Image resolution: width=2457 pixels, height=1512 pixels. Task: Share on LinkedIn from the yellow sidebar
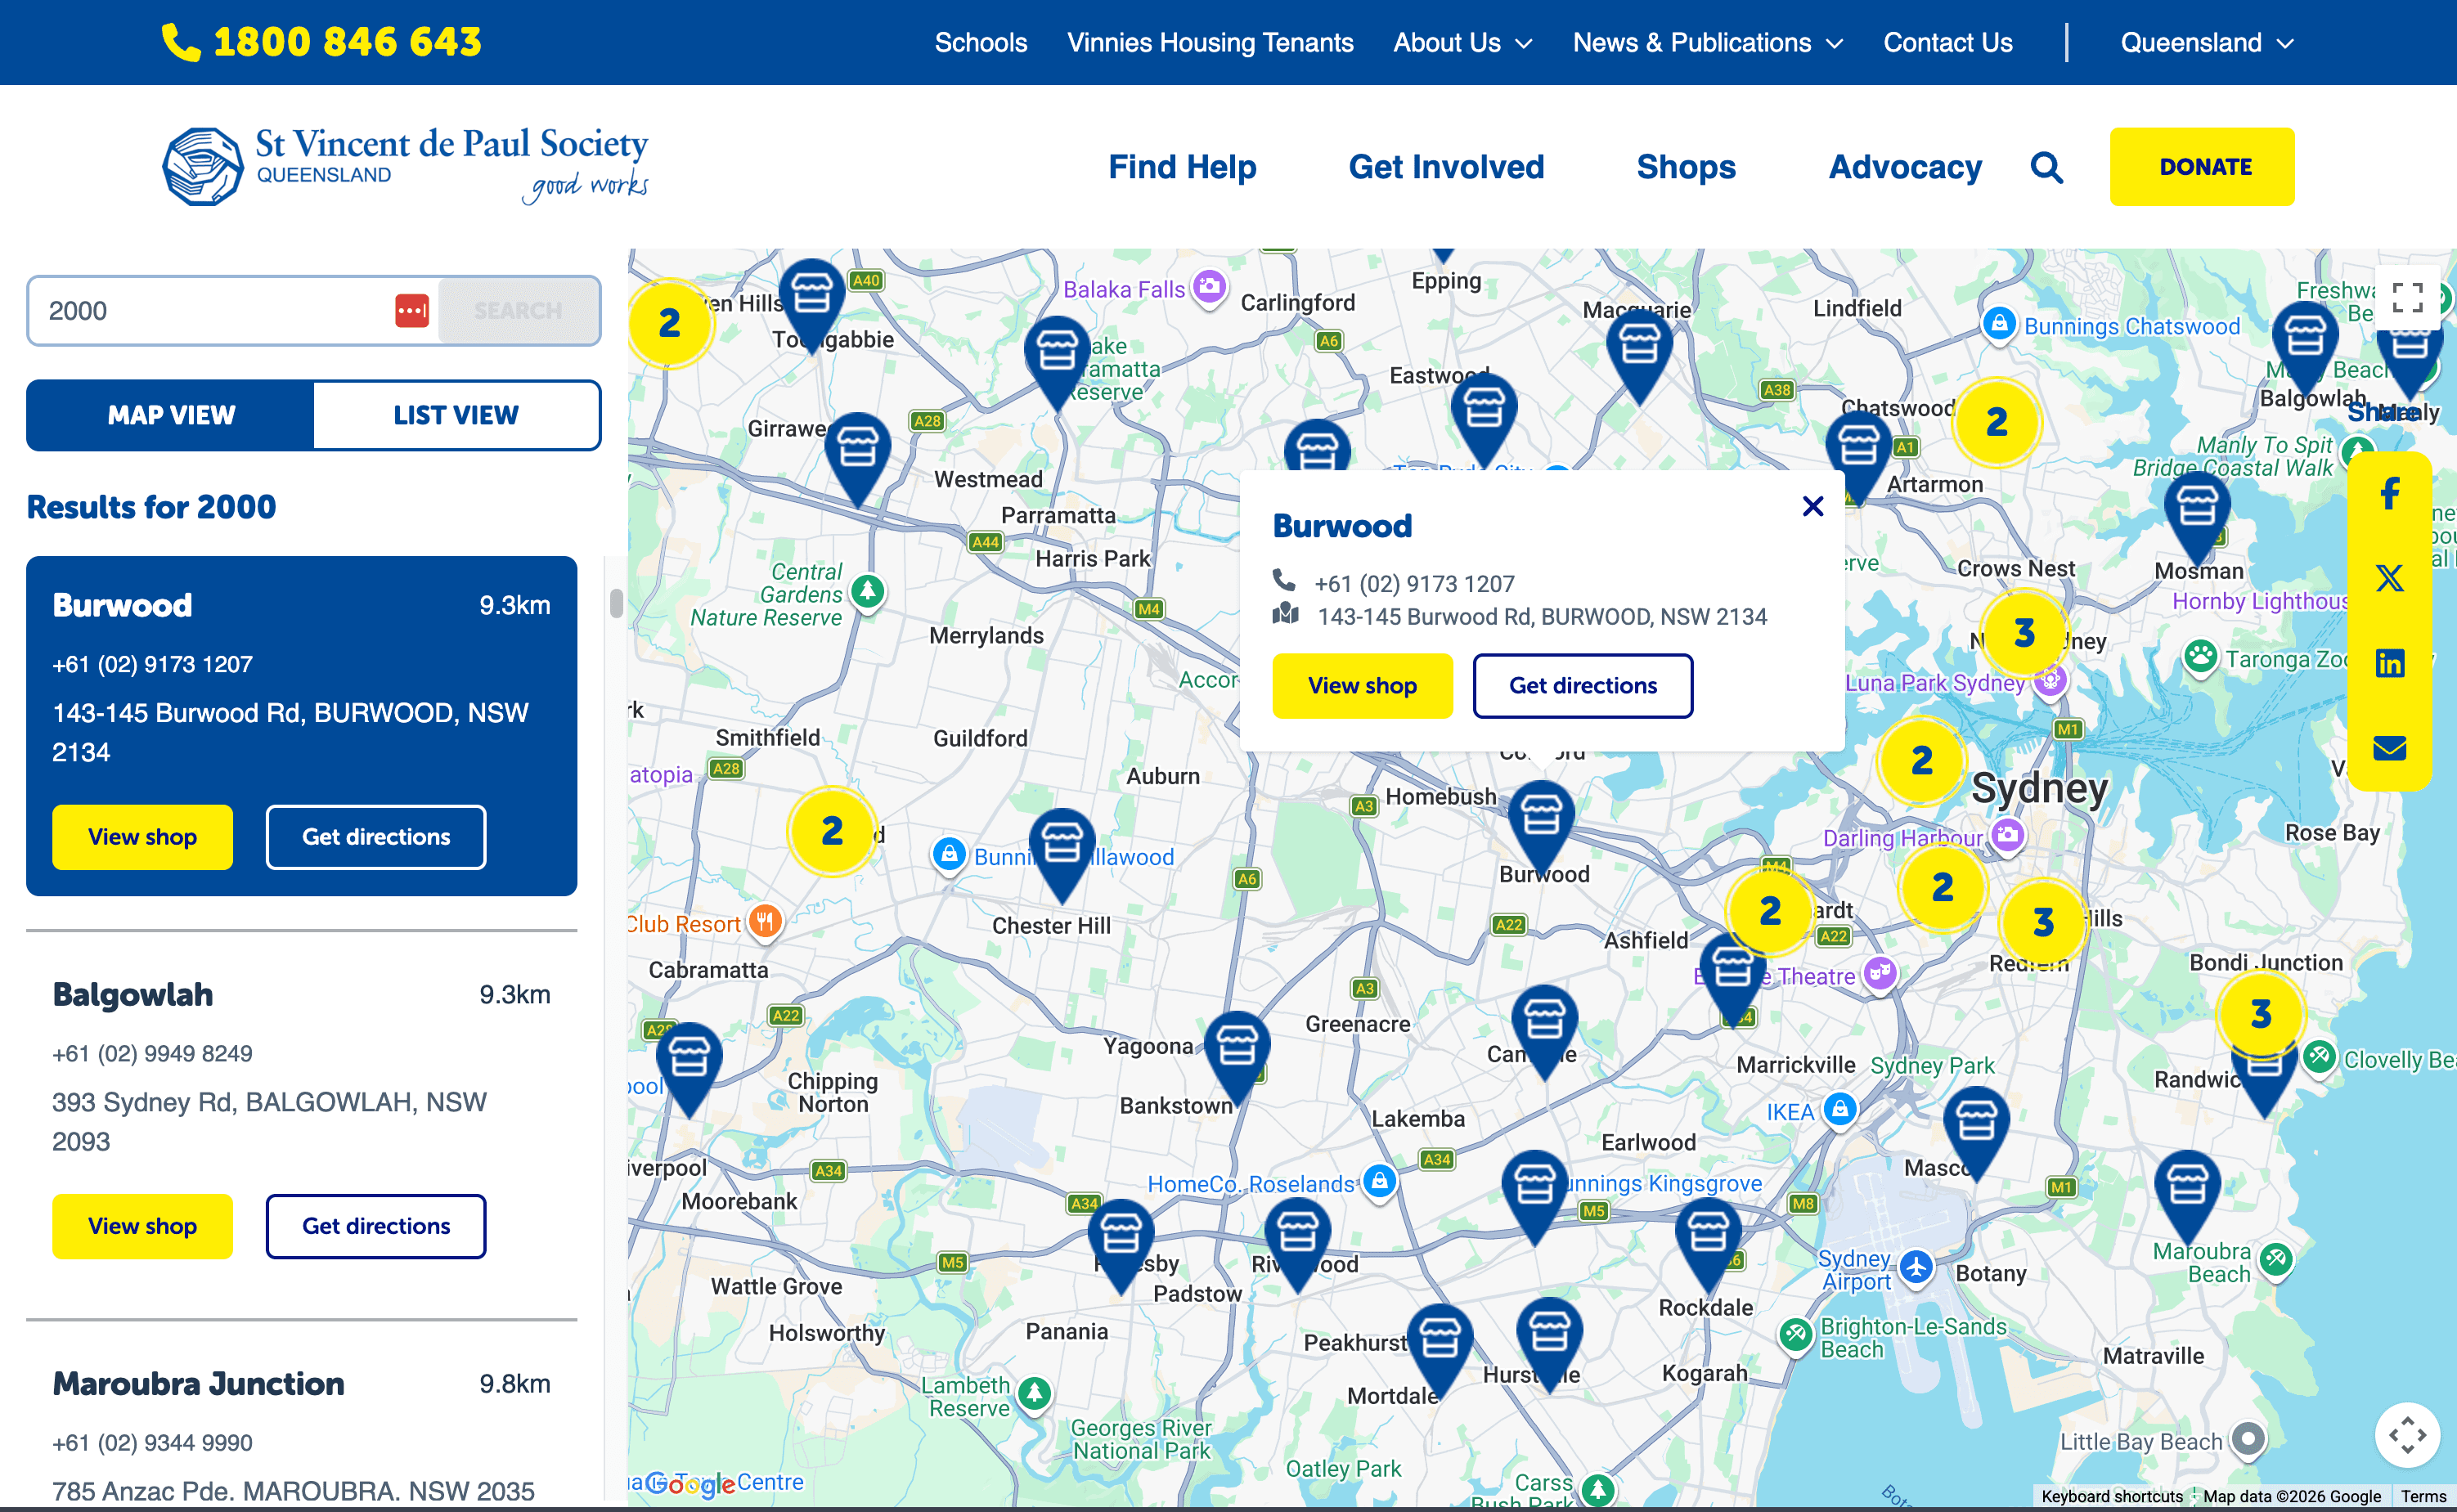tap(2390, 663)
